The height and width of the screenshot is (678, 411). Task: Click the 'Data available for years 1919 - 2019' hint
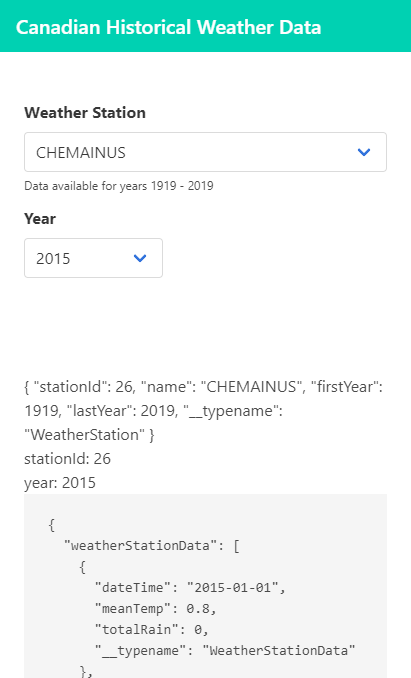point(119,186)
